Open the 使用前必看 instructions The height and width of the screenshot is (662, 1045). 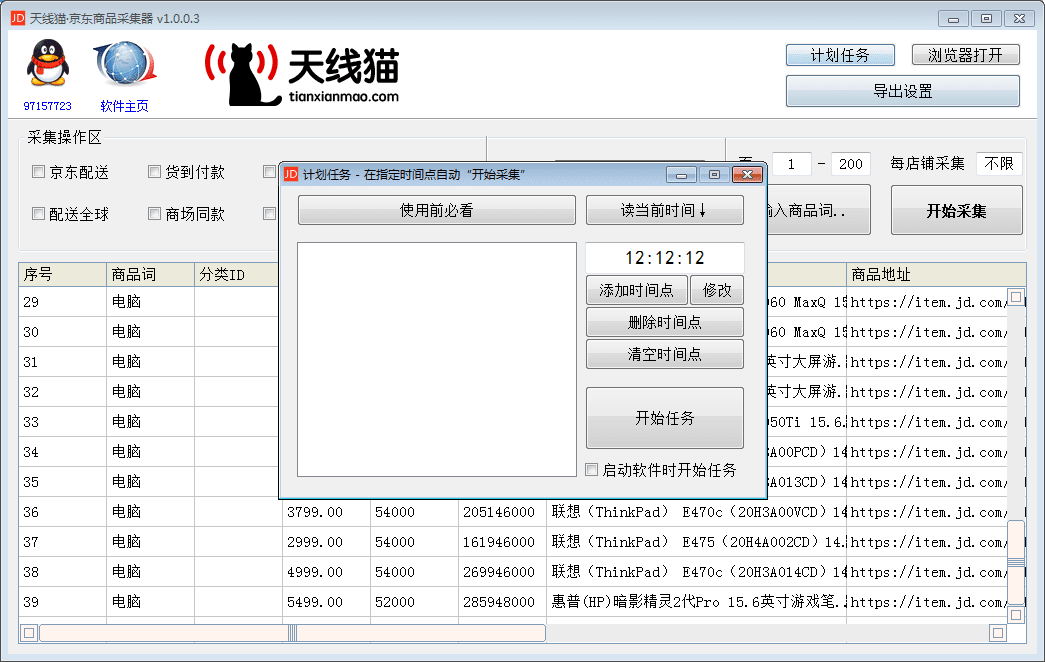pyautogui.click(x=437, y=210)
